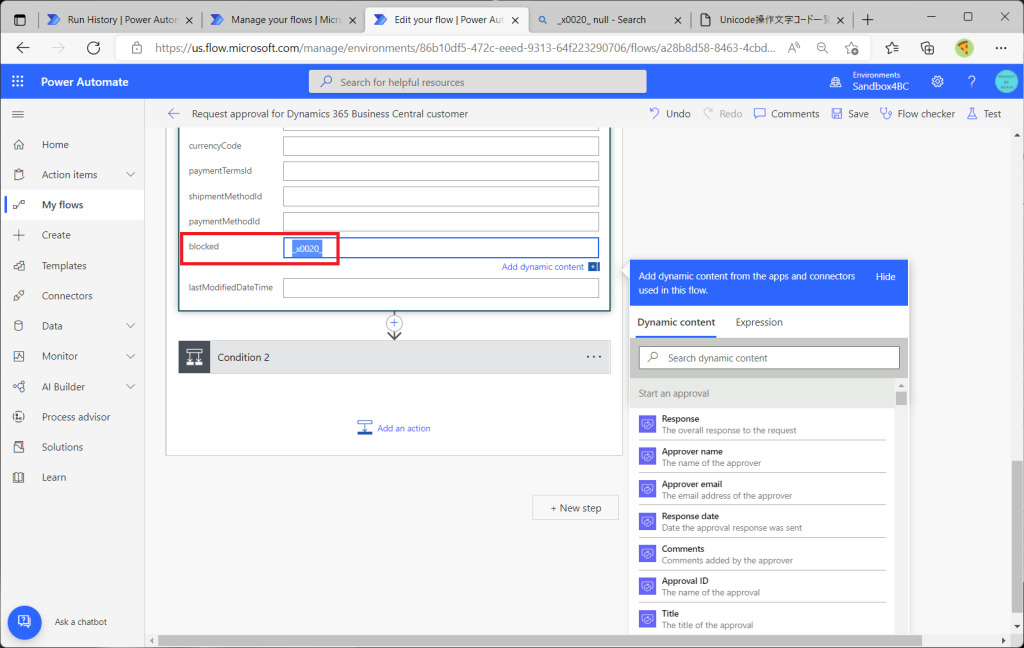Switch to the Expression tab

tap(759, 323)
